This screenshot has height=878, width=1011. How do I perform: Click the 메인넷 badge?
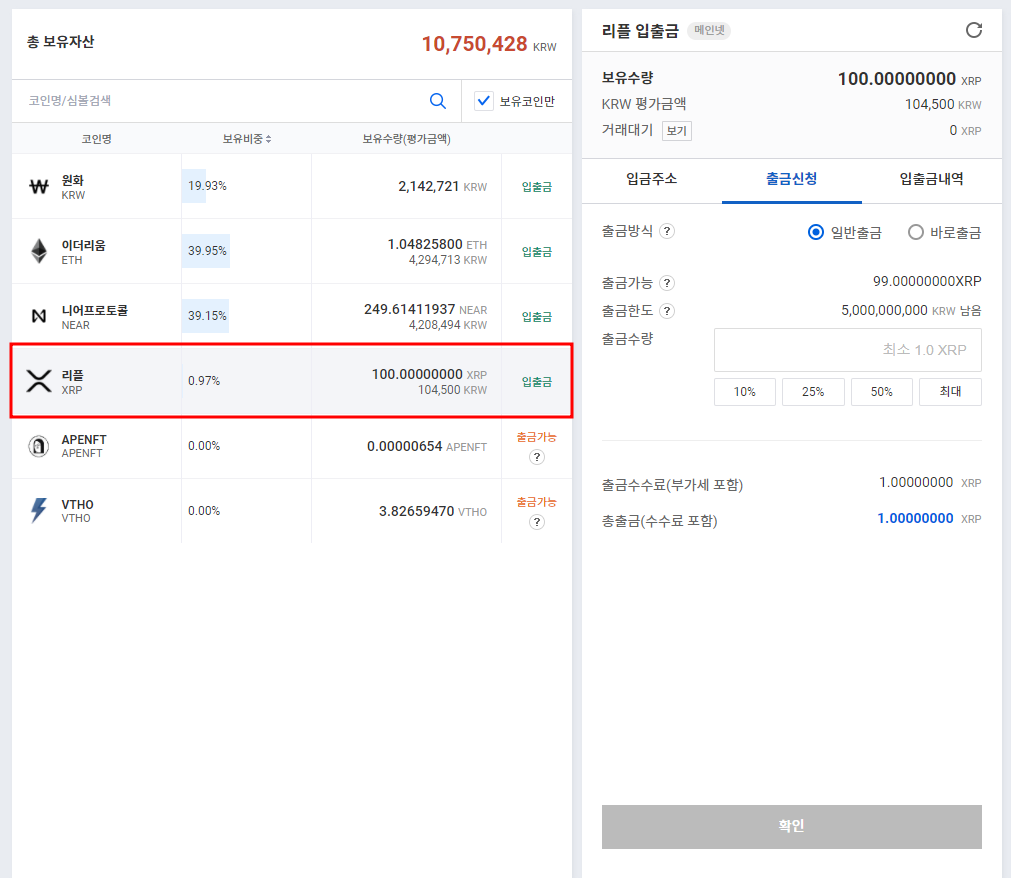tap(709, 30)
